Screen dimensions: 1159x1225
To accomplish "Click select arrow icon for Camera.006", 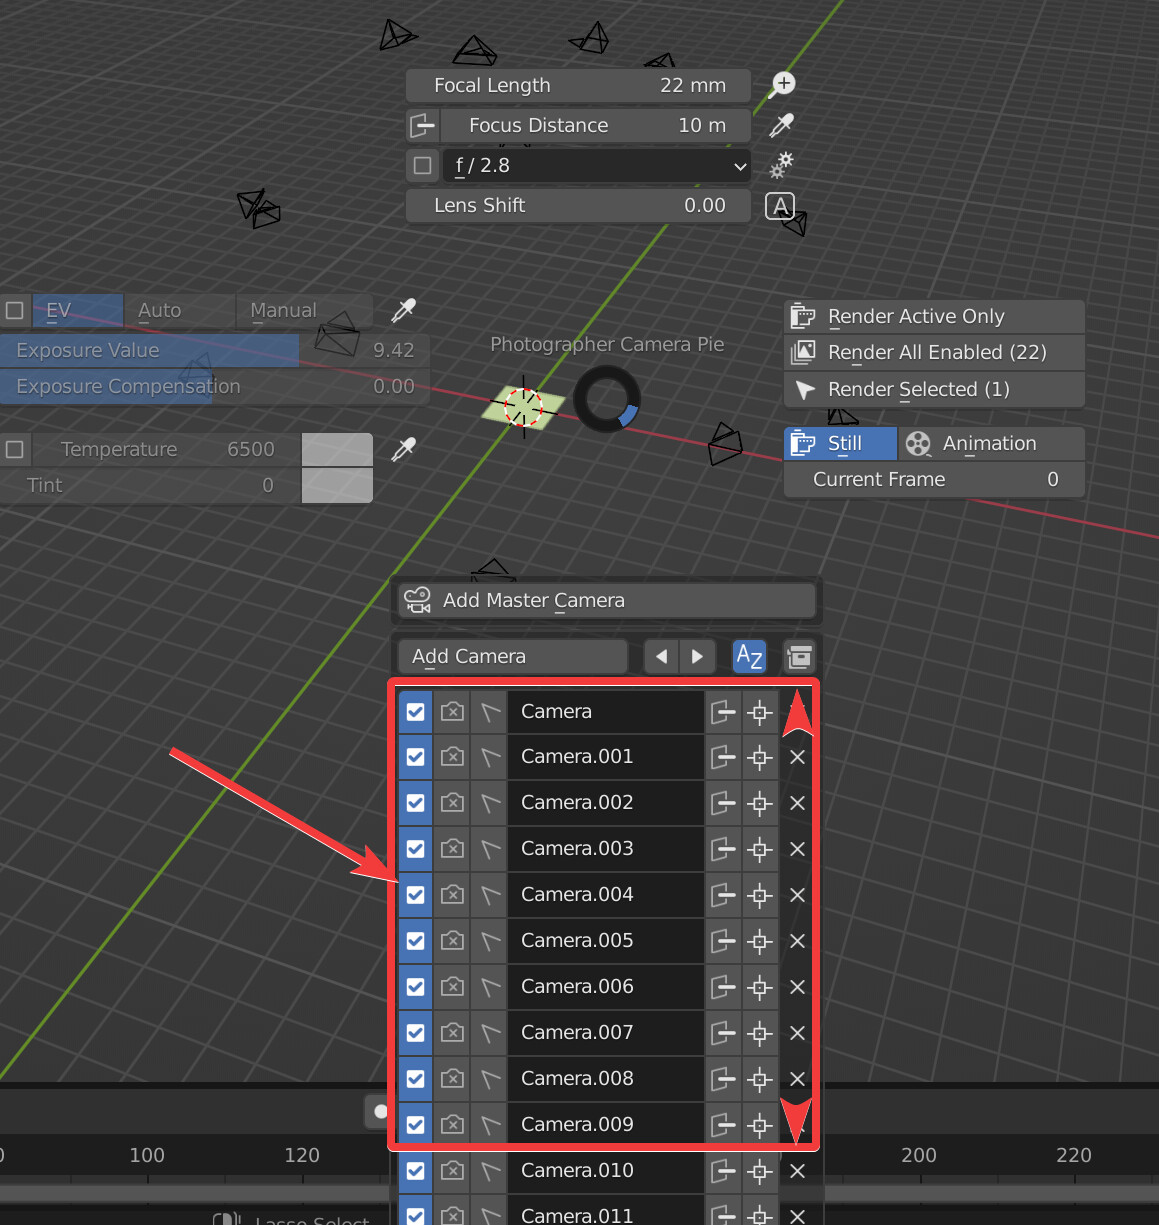I will [489, 987].
